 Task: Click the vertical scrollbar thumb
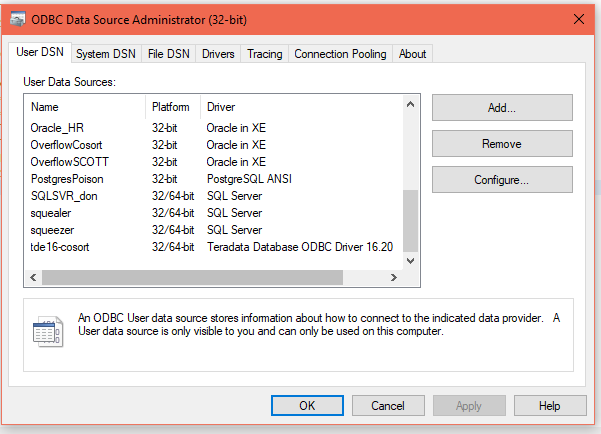pos(411,221)
